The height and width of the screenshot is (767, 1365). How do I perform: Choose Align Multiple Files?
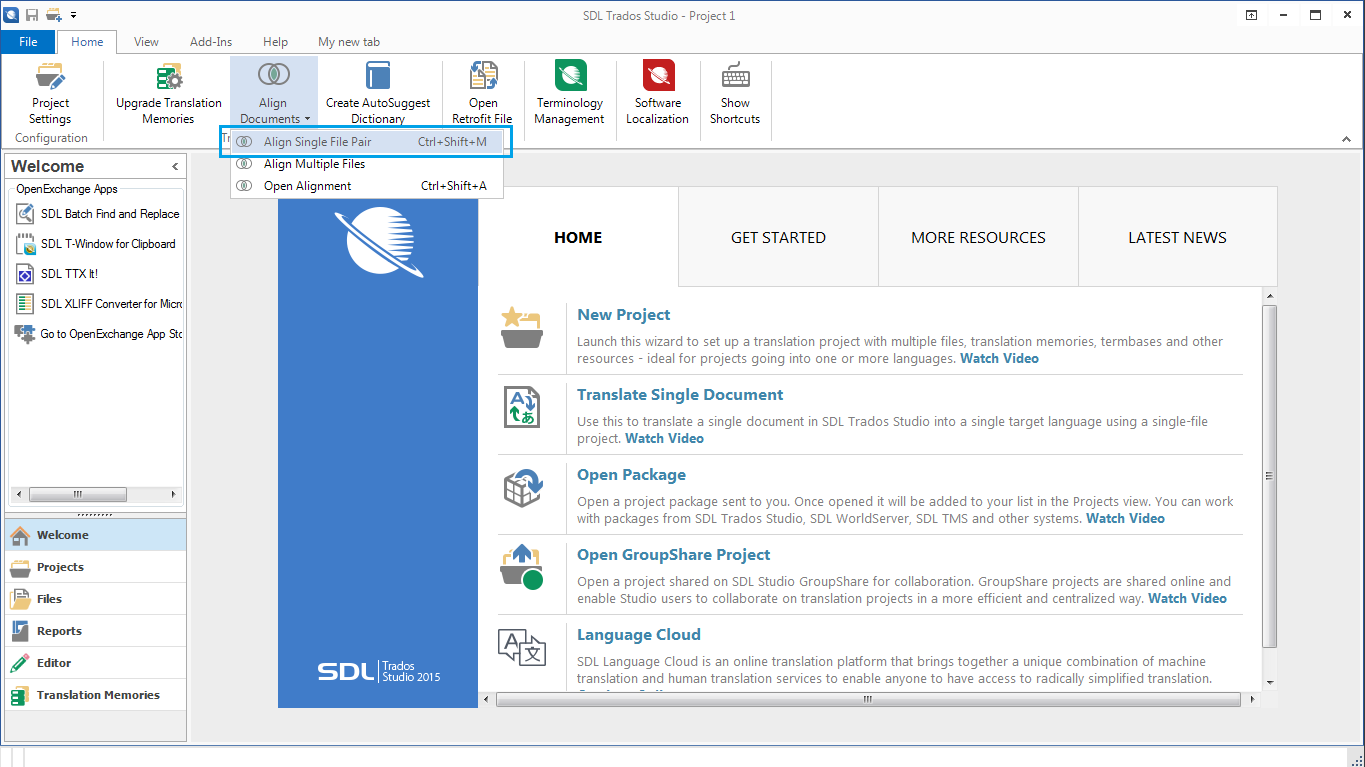pyautogui.click(x=367, y=164)
